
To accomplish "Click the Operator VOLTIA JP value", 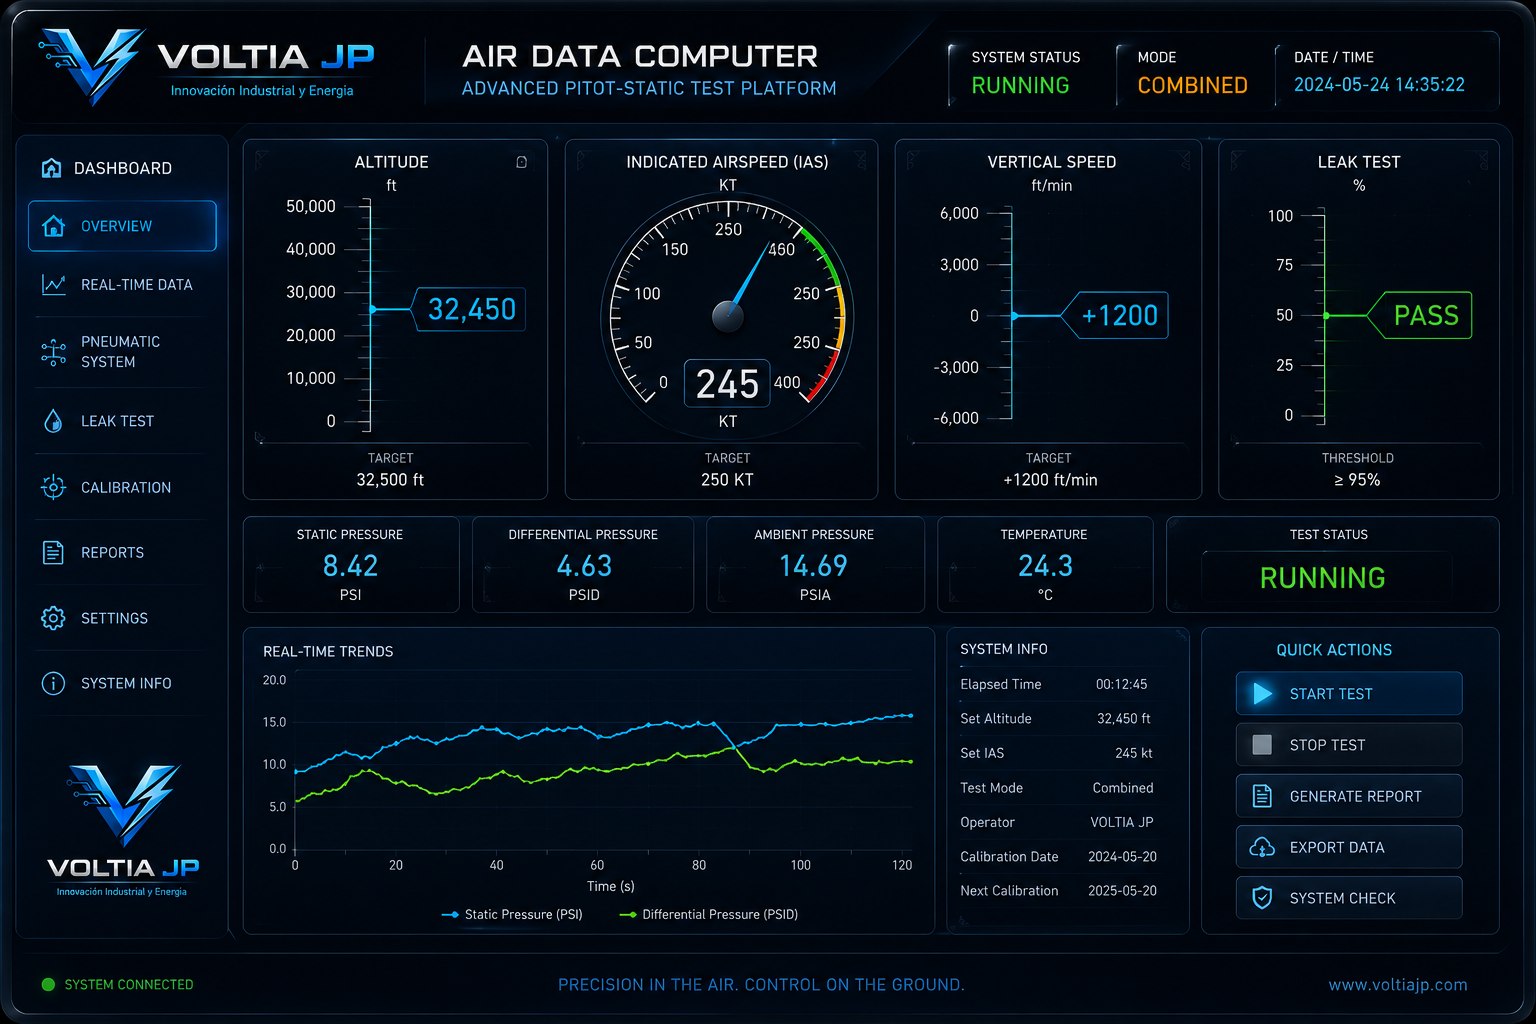I will click(x=1121, y=822).
